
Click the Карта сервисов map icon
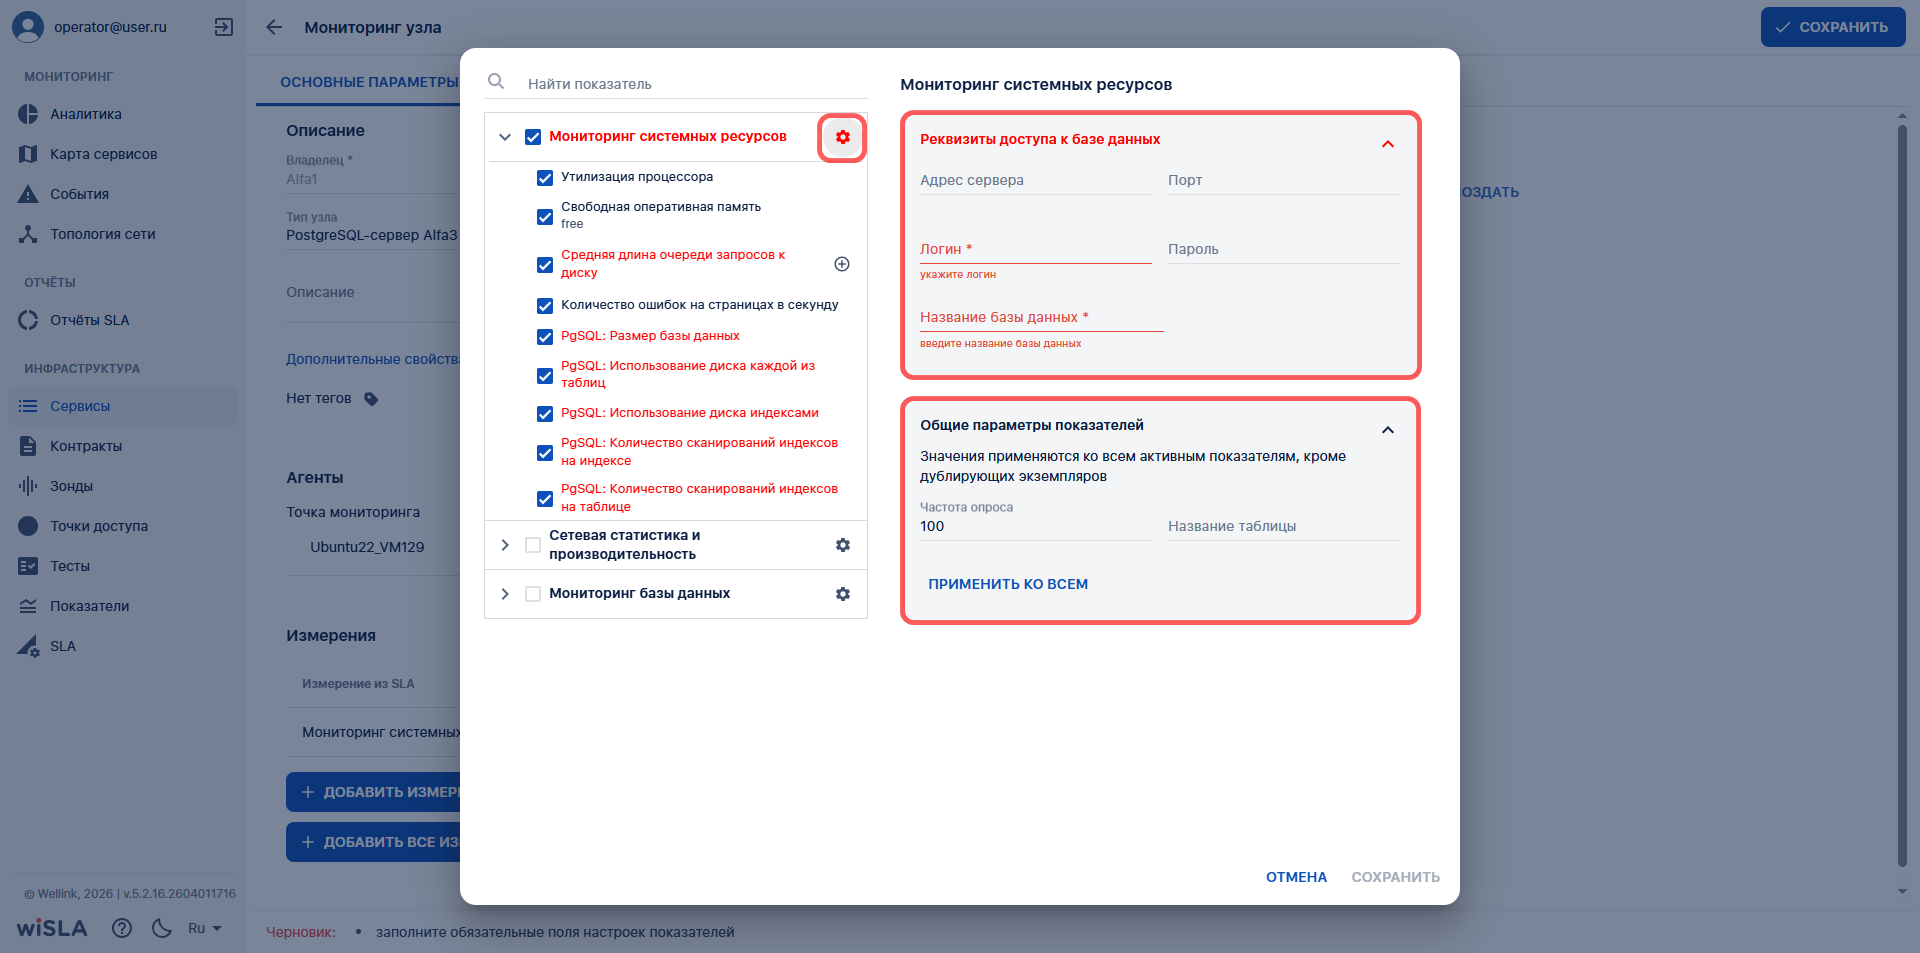click(28, 154)
